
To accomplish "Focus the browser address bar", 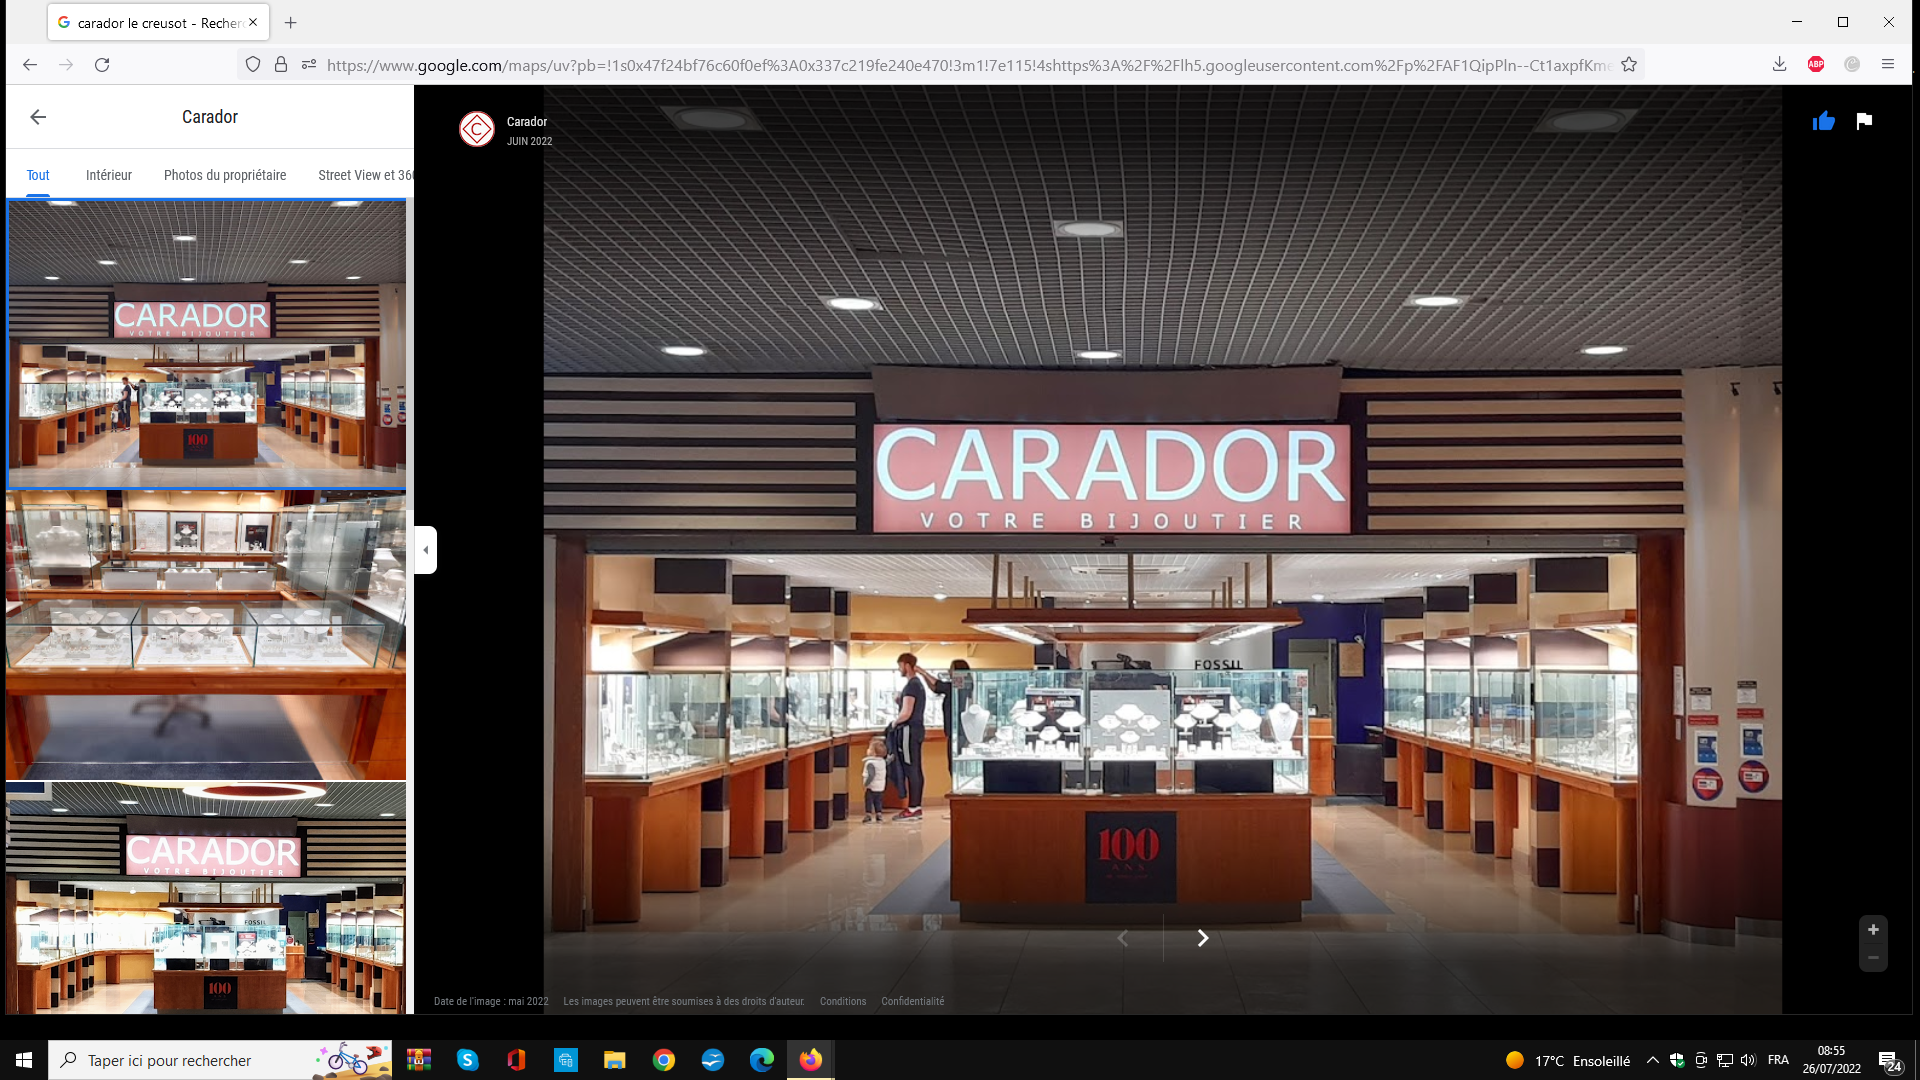I will coord(968,65).
